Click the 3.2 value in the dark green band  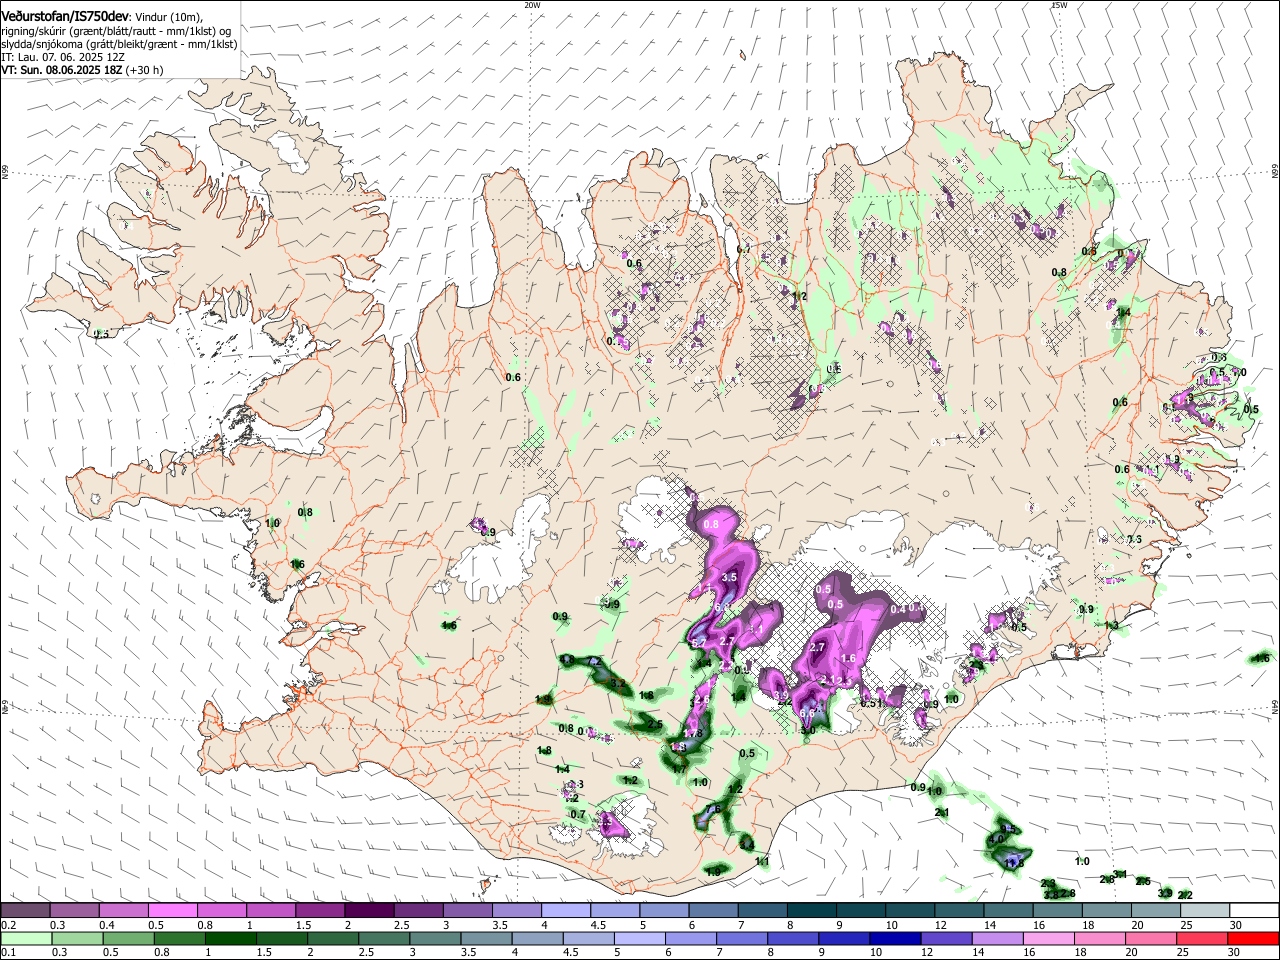click(619, 685)
